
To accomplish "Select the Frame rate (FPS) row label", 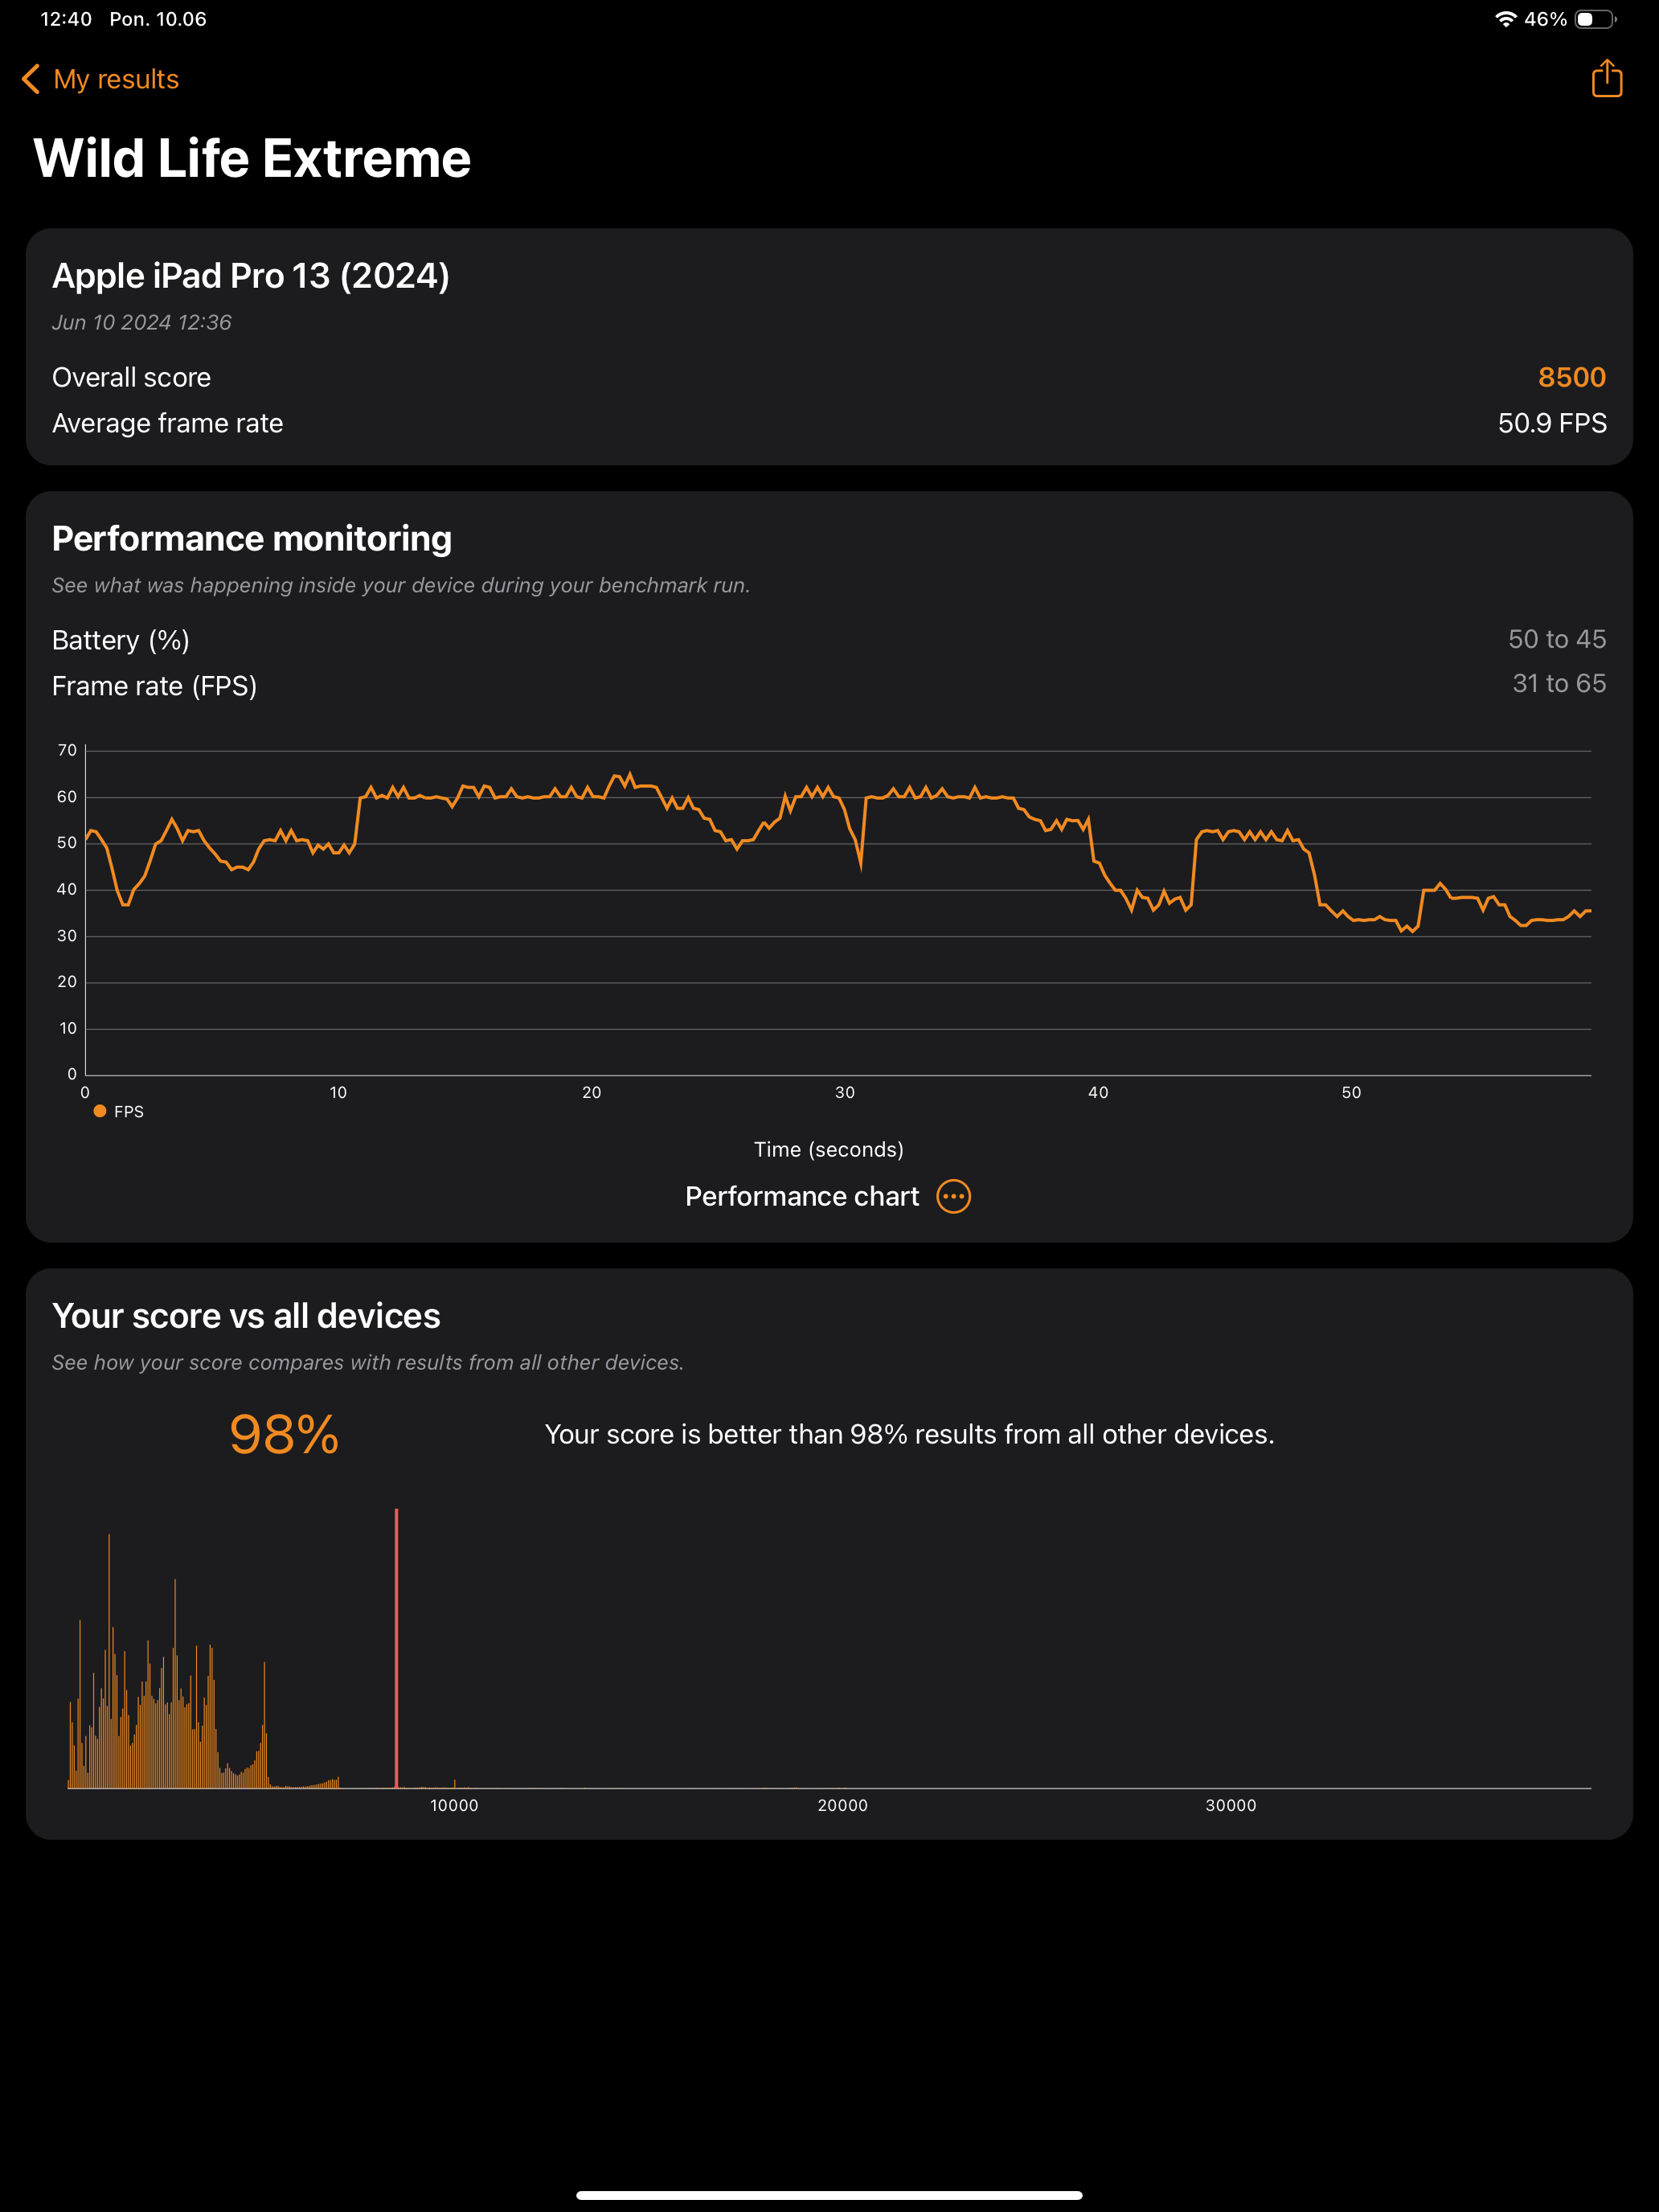I will (x=154, y=686).
